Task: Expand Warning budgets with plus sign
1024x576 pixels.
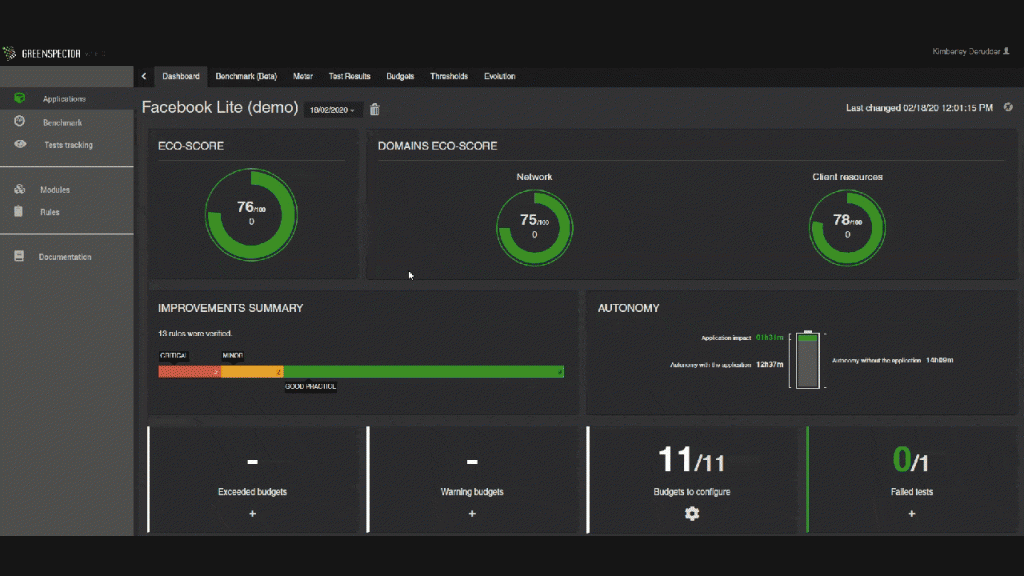Action: (x=472, y=514)
